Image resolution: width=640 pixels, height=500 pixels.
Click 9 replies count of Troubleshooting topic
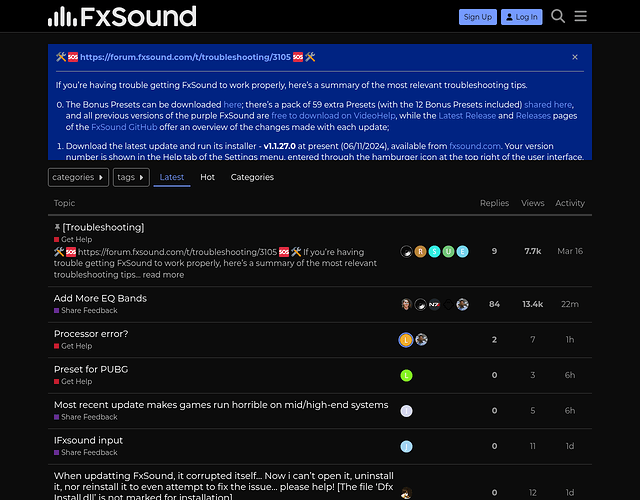tap(494, 251)
